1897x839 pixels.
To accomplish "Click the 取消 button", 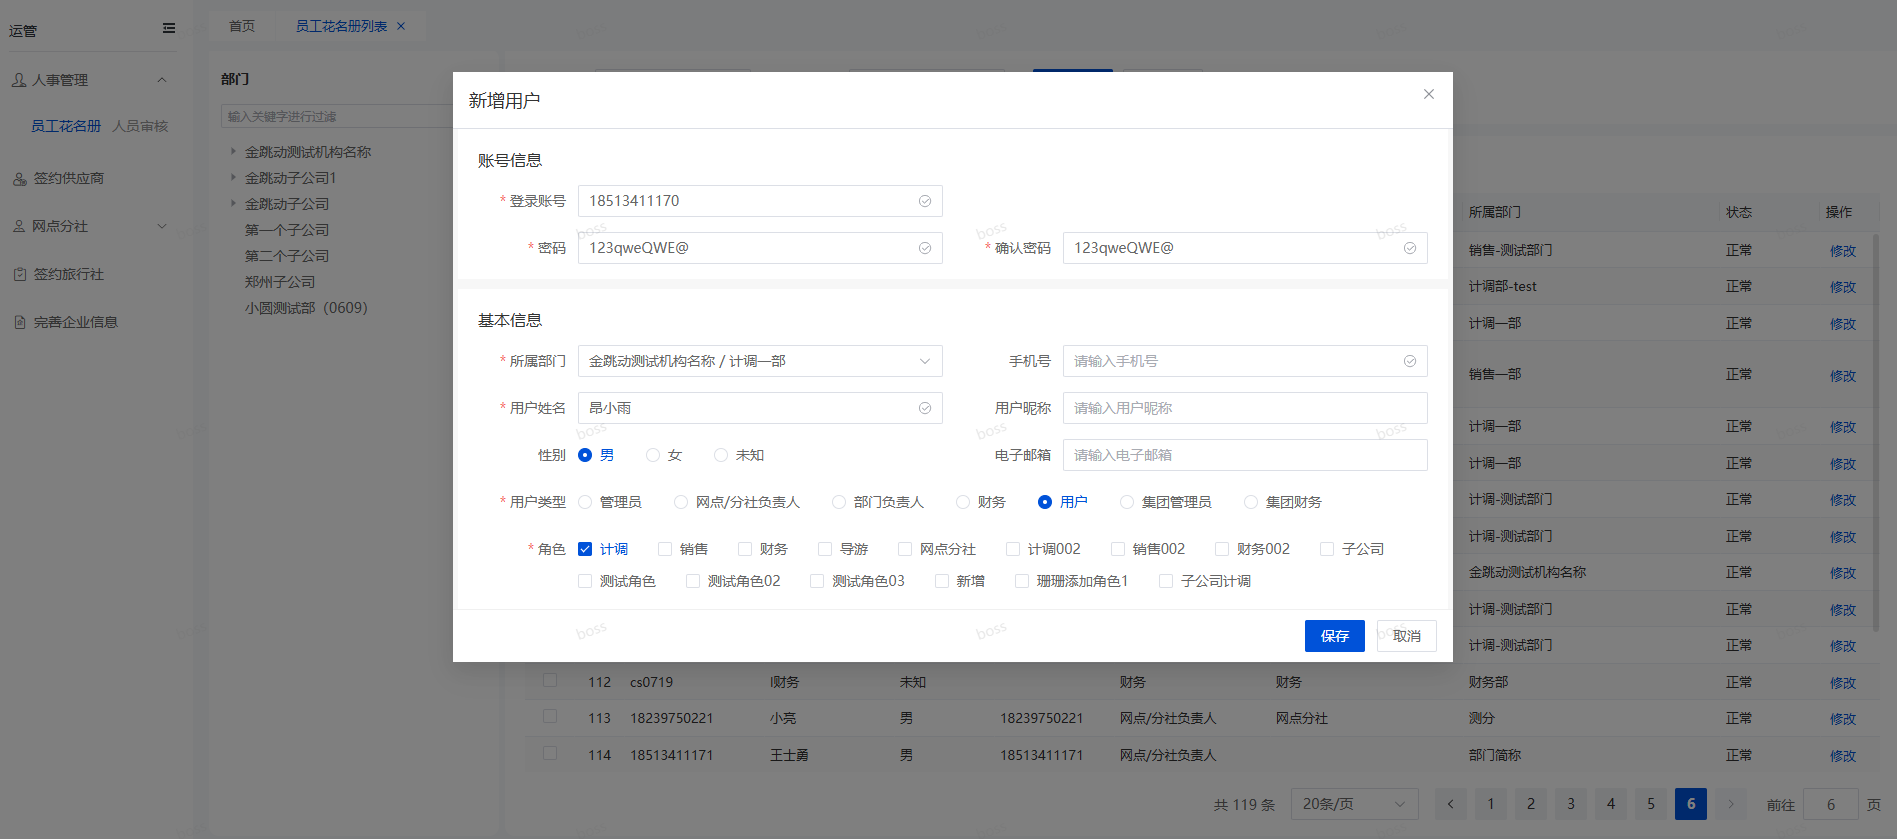I will pyautogui.click(x=1406, y=636).
